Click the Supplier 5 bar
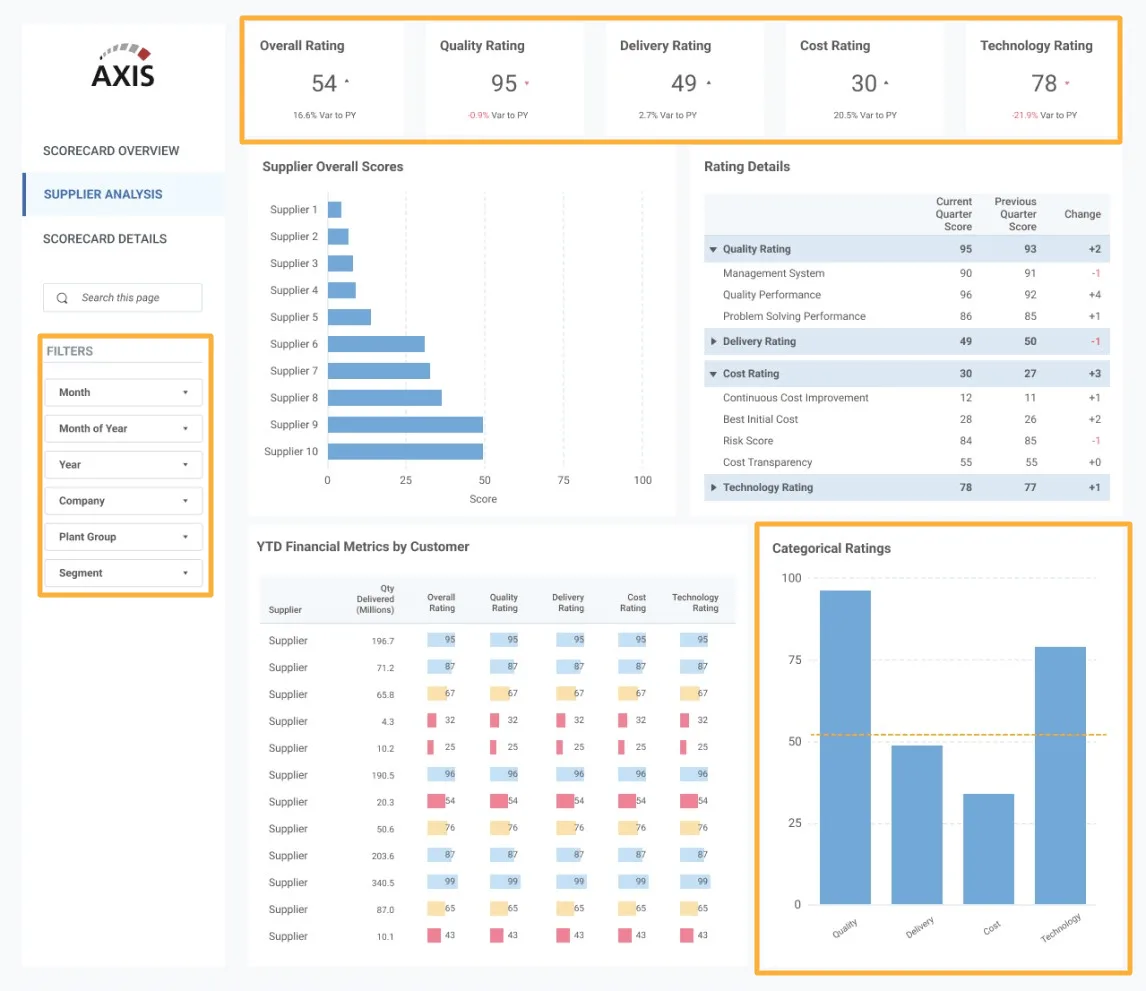The image size is (1146, 991). [x=349, y=317]
